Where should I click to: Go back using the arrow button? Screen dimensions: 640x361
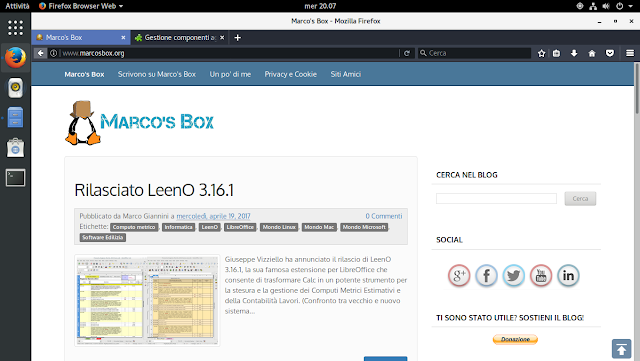click(40, 53)
